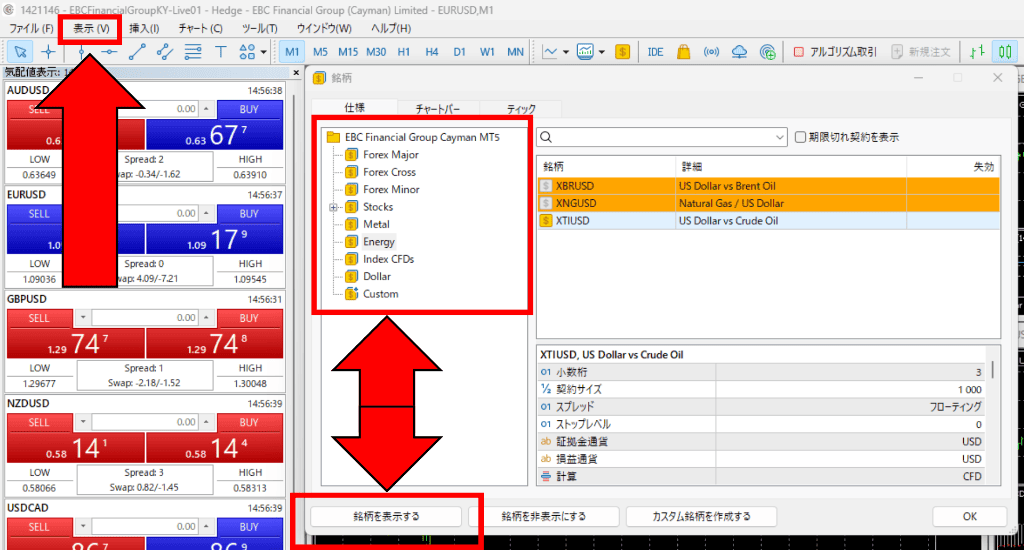Select the XNGUSD symbol row
This screenshot has width=1024, height=553.
tap(768, 204)
